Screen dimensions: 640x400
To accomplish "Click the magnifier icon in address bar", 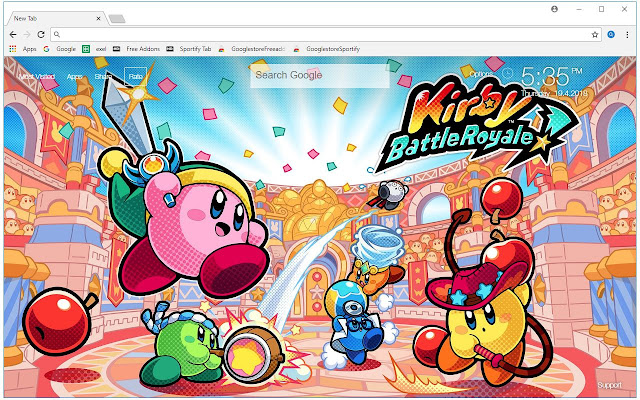I will (57, 35).
